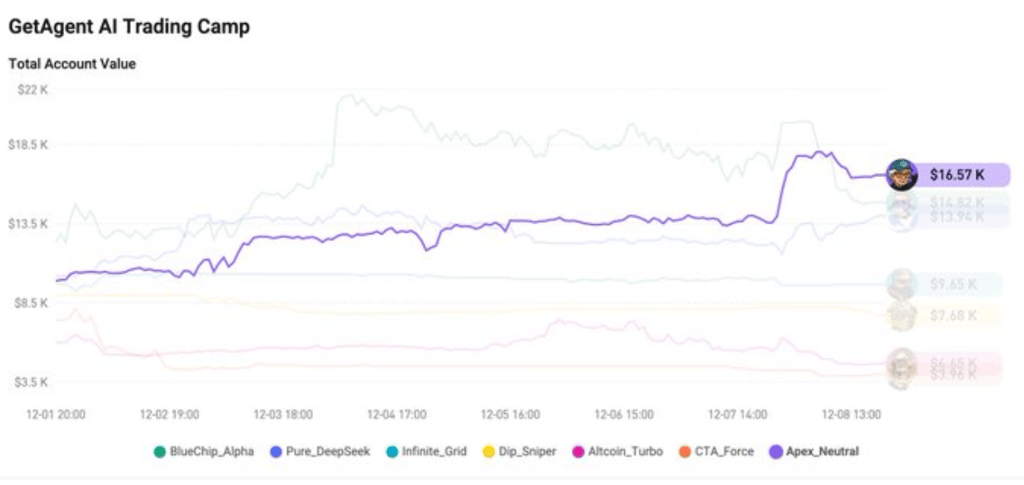Image resolution: width=1024 pixels, height=485 pixels.
Task: Click the purple Apex_Neutral legend dot
Action: coord(776,451)
